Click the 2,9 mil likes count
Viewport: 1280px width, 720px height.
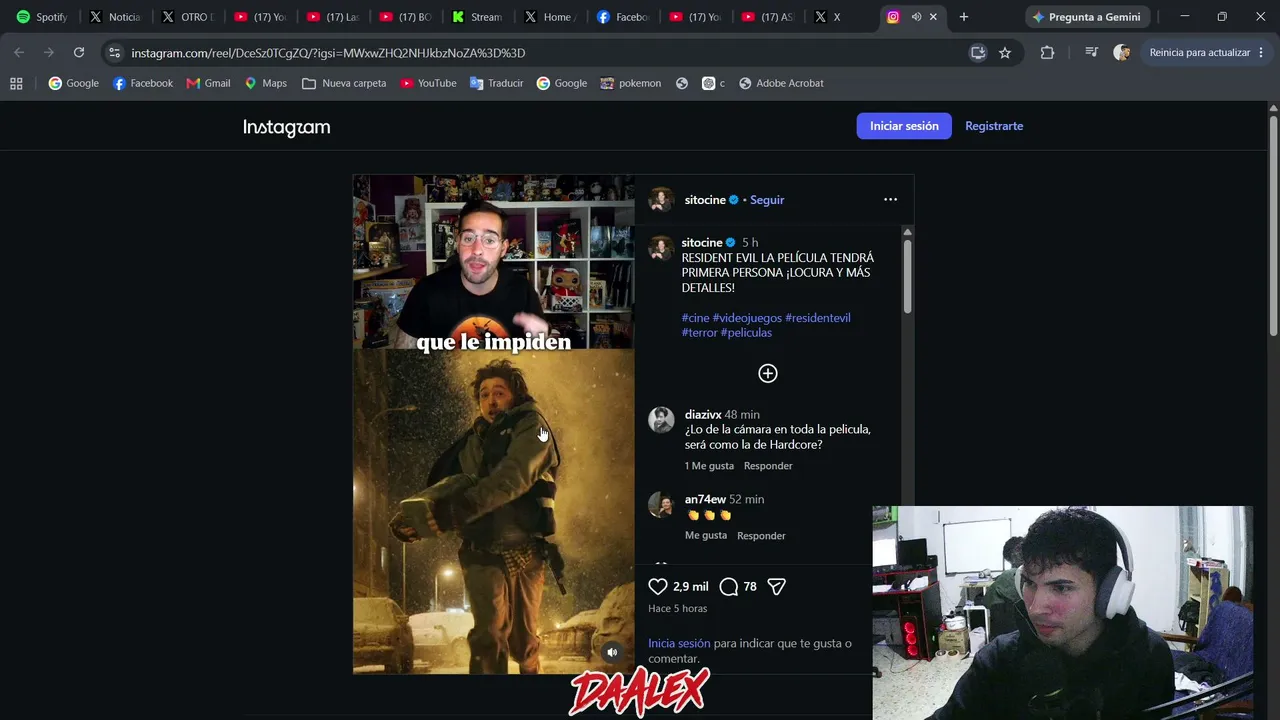(x=691, y=587)
